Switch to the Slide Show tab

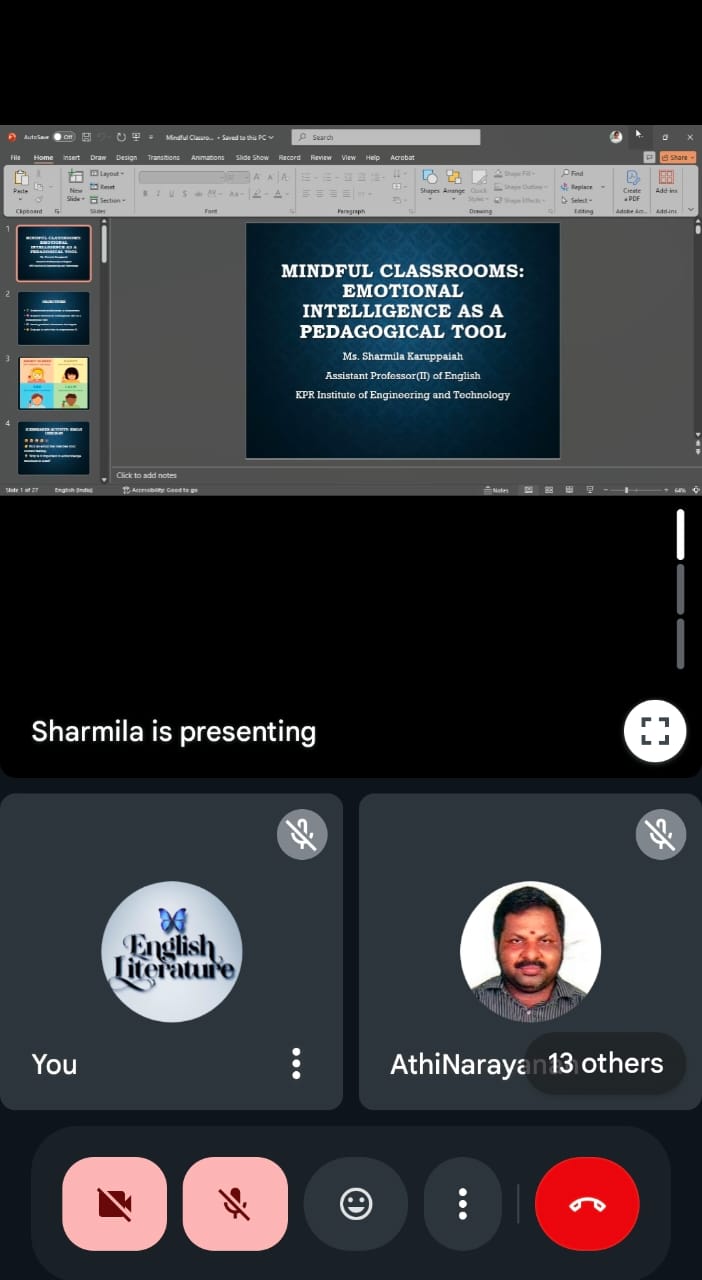tap(252, 158)
